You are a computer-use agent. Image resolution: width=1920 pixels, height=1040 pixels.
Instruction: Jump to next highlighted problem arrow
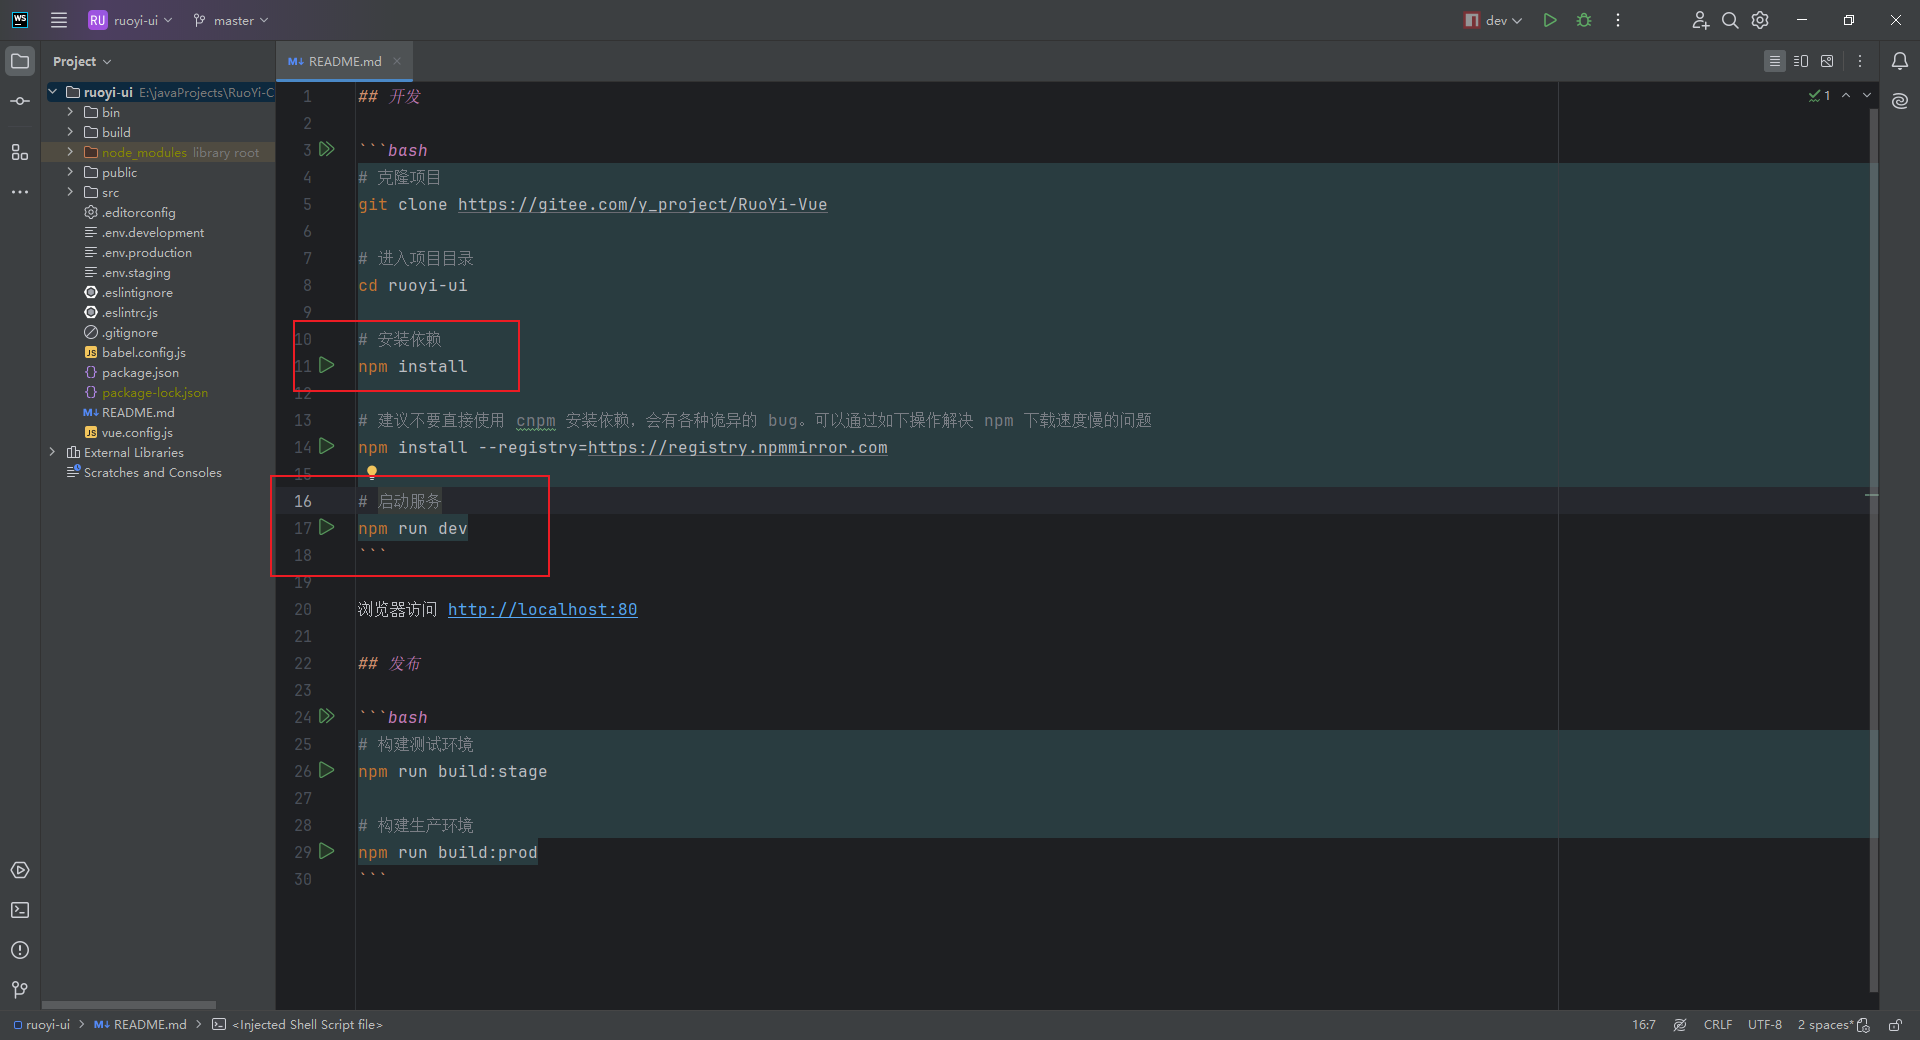tap(1867, 95)
